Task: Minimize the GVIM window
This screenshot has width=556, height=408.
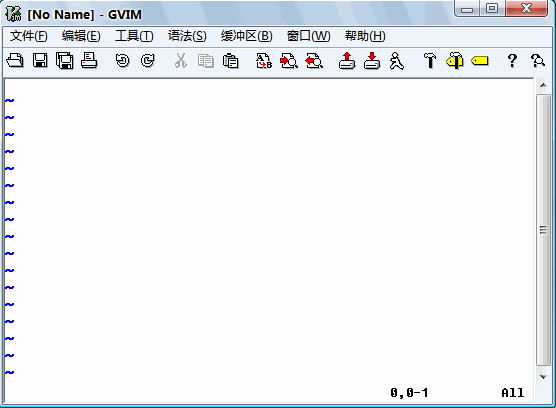Action: coord(467,9)
